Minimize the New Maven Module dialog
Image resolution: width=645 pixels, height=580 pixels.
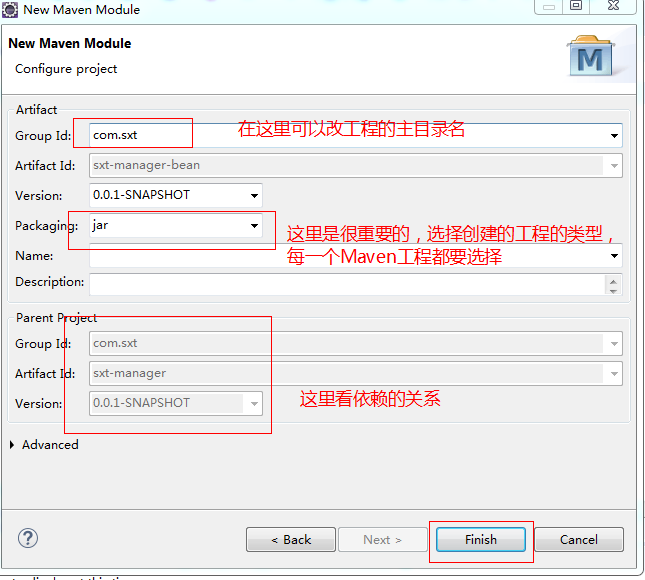coord(549,6)
